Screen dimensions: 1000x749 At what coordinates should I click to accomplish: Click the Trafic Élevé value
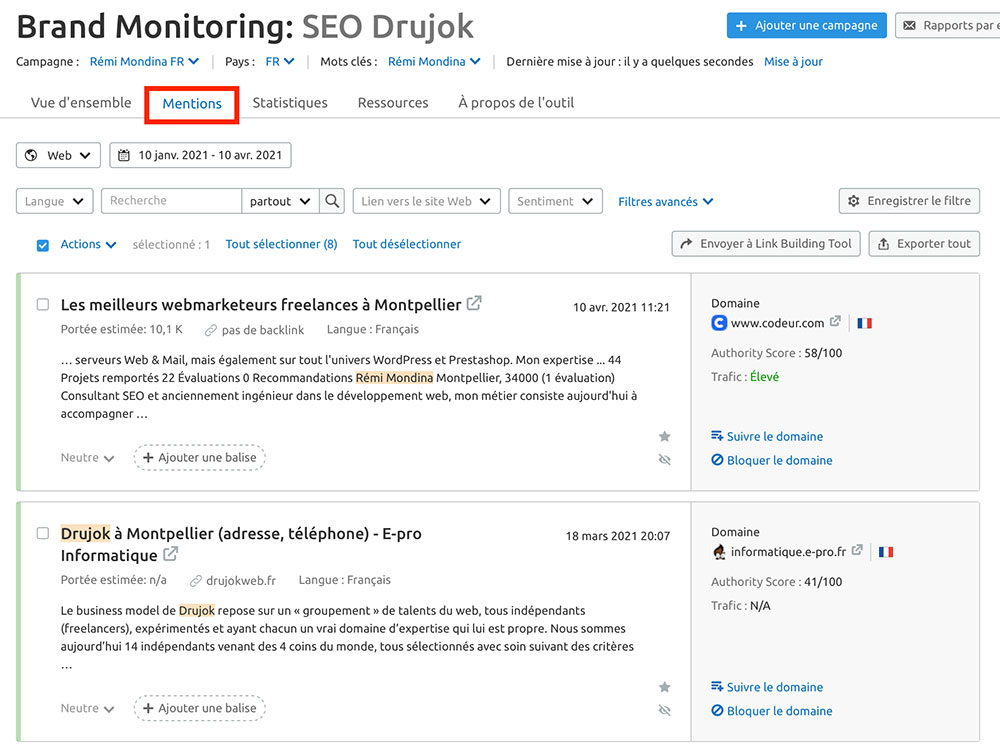[764, 377]
